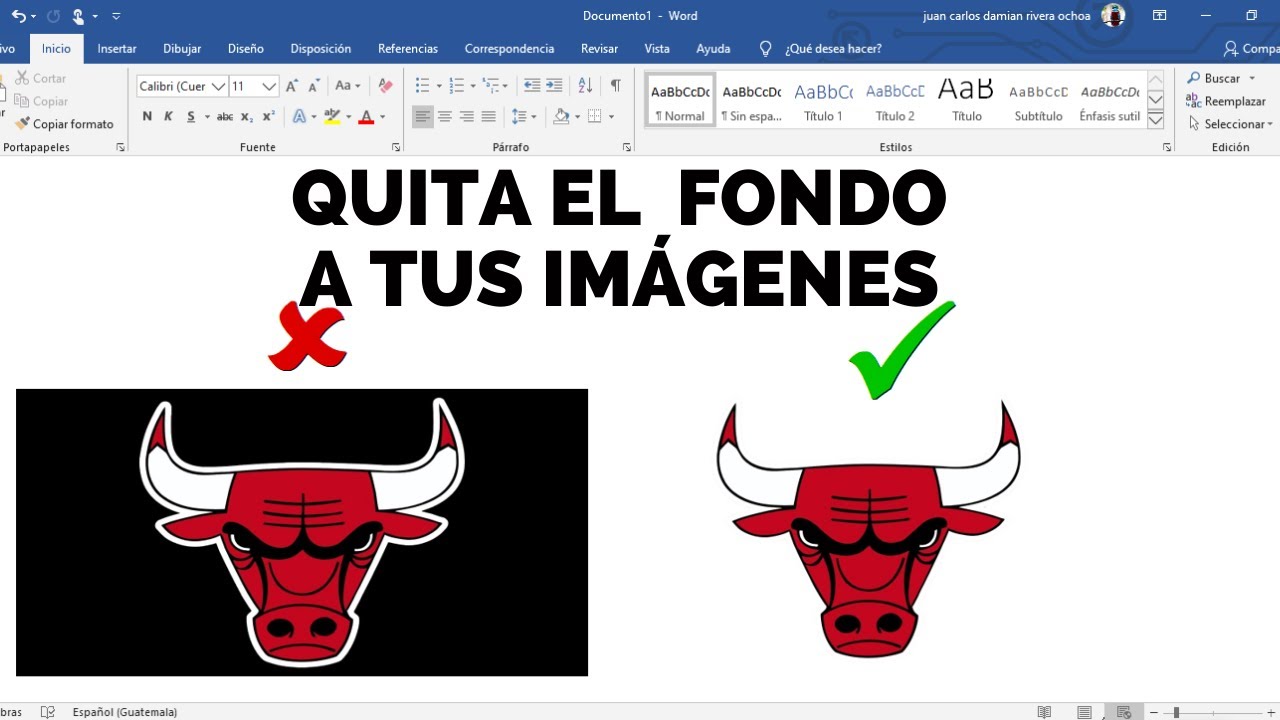
Task: Click the Decrease indent icon
Action: click(x=532, y=86)
